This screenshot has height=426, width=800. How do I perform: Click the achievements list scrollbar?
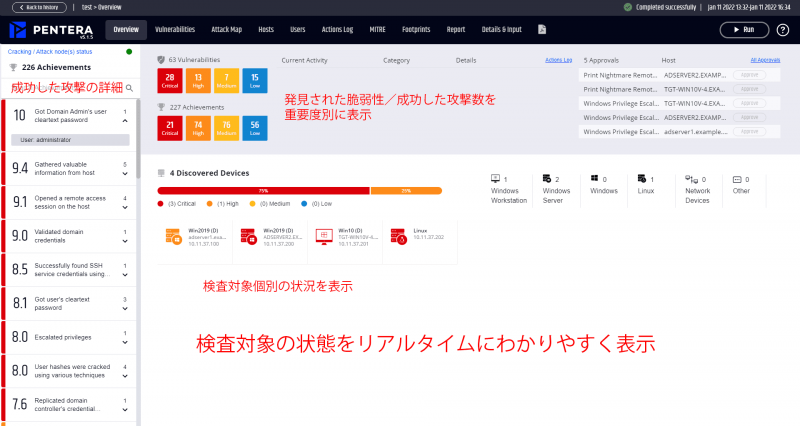click(x=138, y=139)
